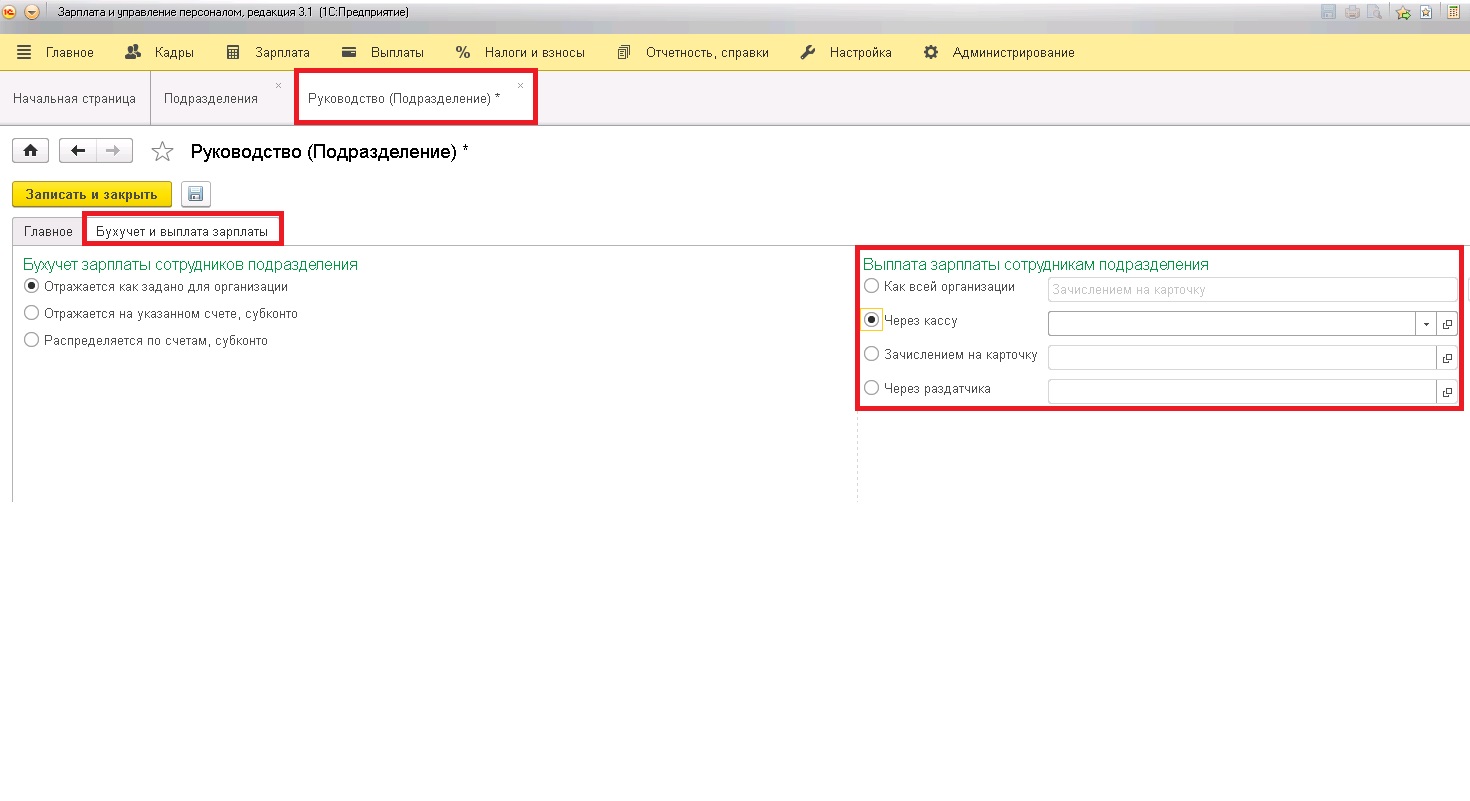Click the Через кассу input field

click(x=1232, y=323)
